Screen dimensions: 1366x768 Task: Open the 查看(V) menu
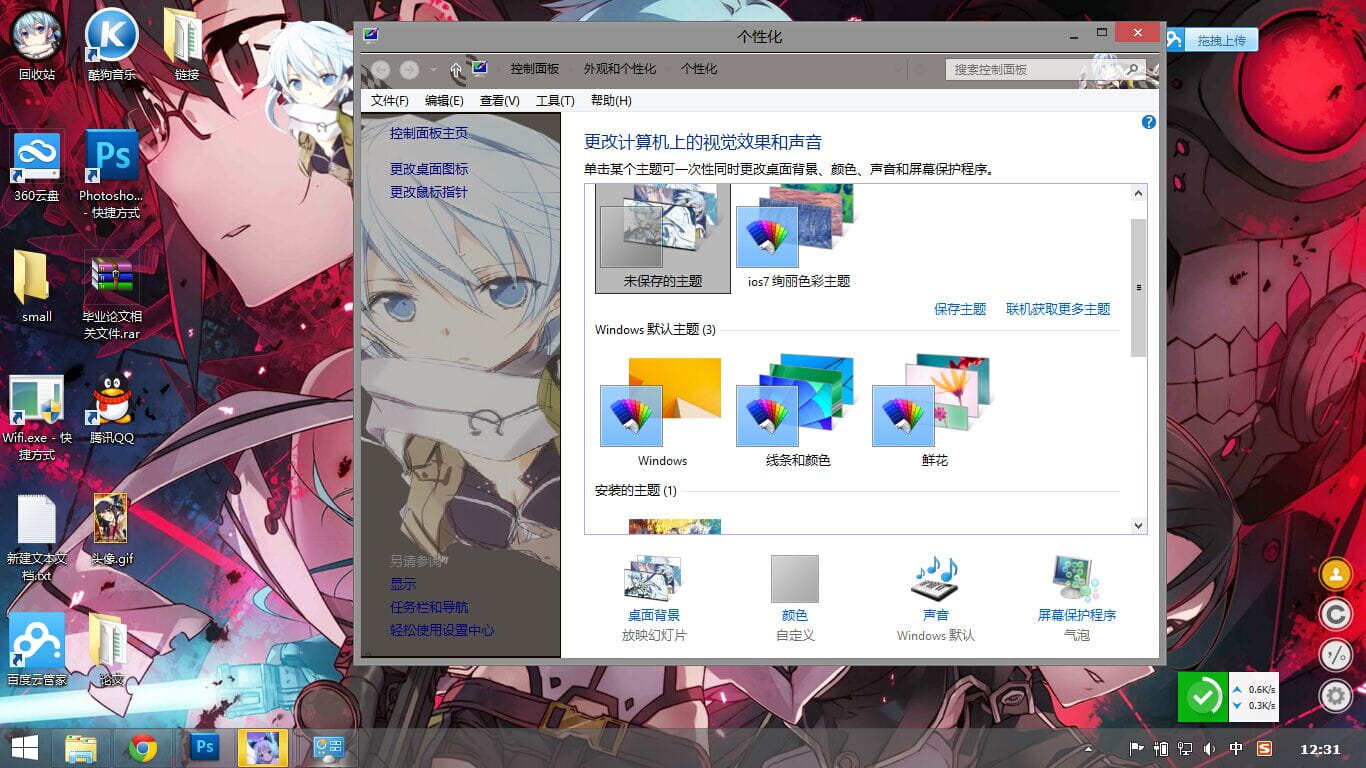pyautogui.click(x=498, y=100)
